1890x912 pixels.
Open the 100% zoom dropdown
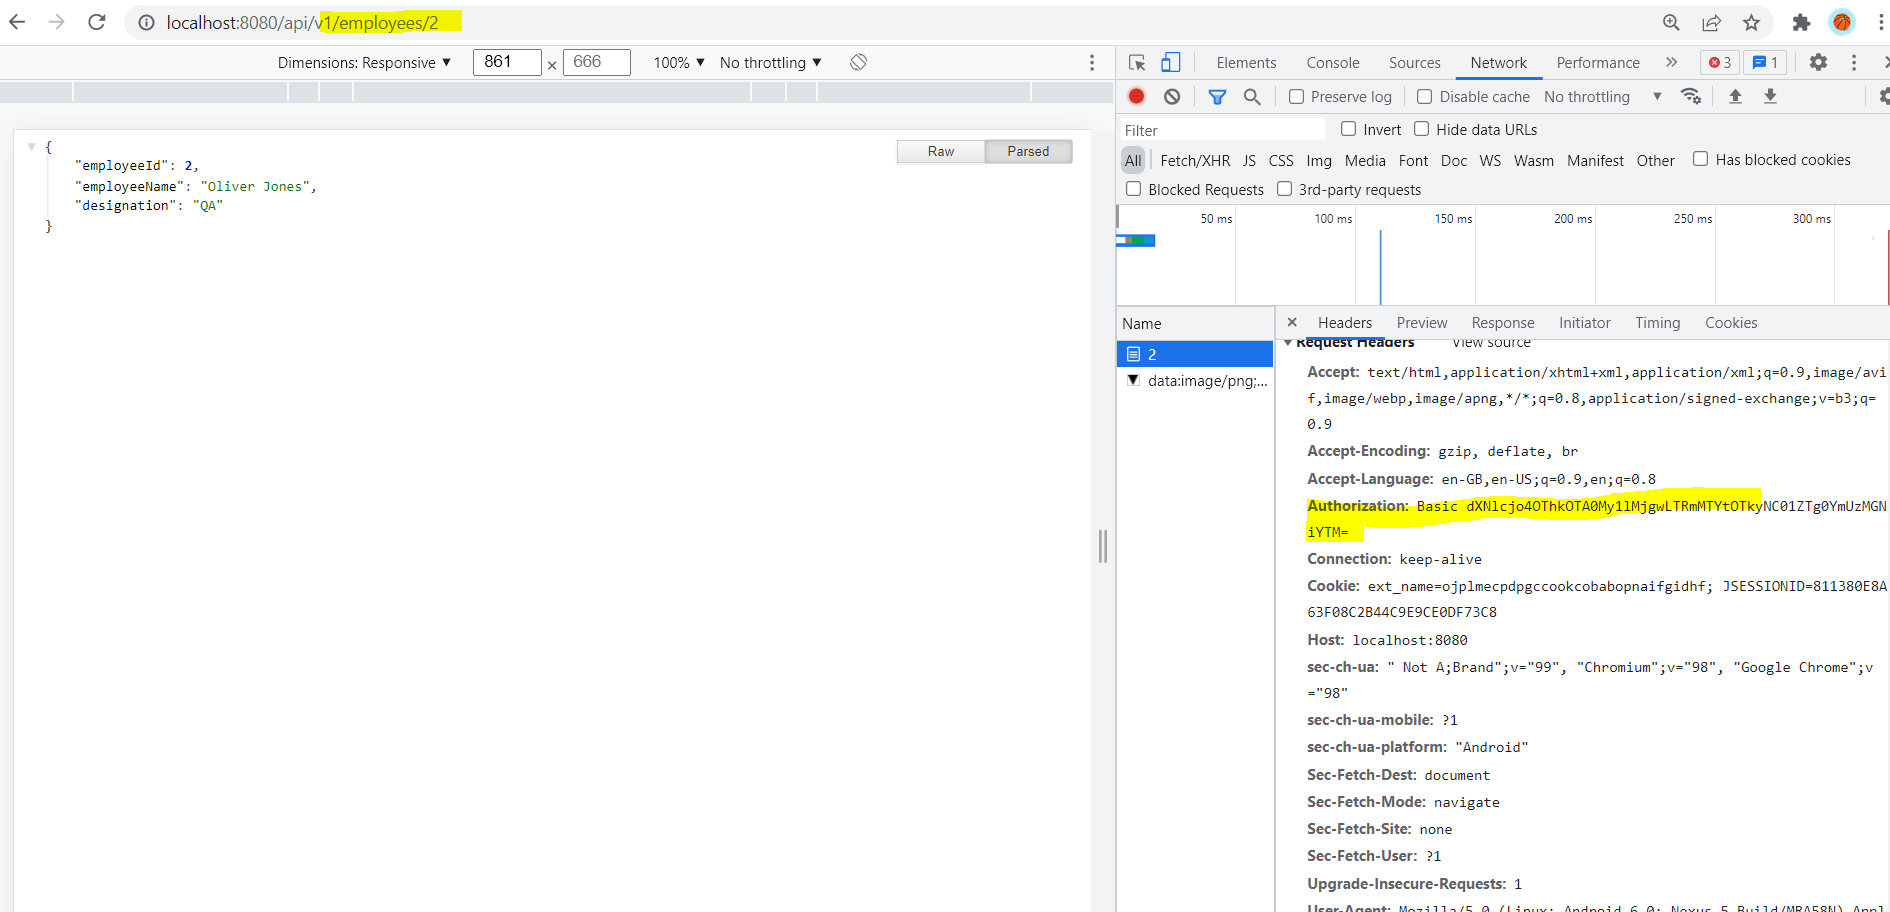coord(679,62)
